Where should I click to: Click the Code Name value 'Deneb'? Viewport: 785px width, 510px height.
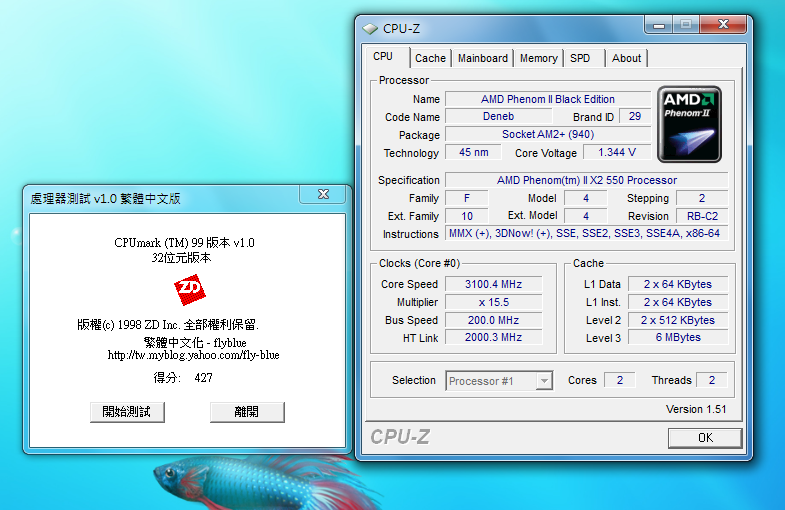click(x=498, y=117)
